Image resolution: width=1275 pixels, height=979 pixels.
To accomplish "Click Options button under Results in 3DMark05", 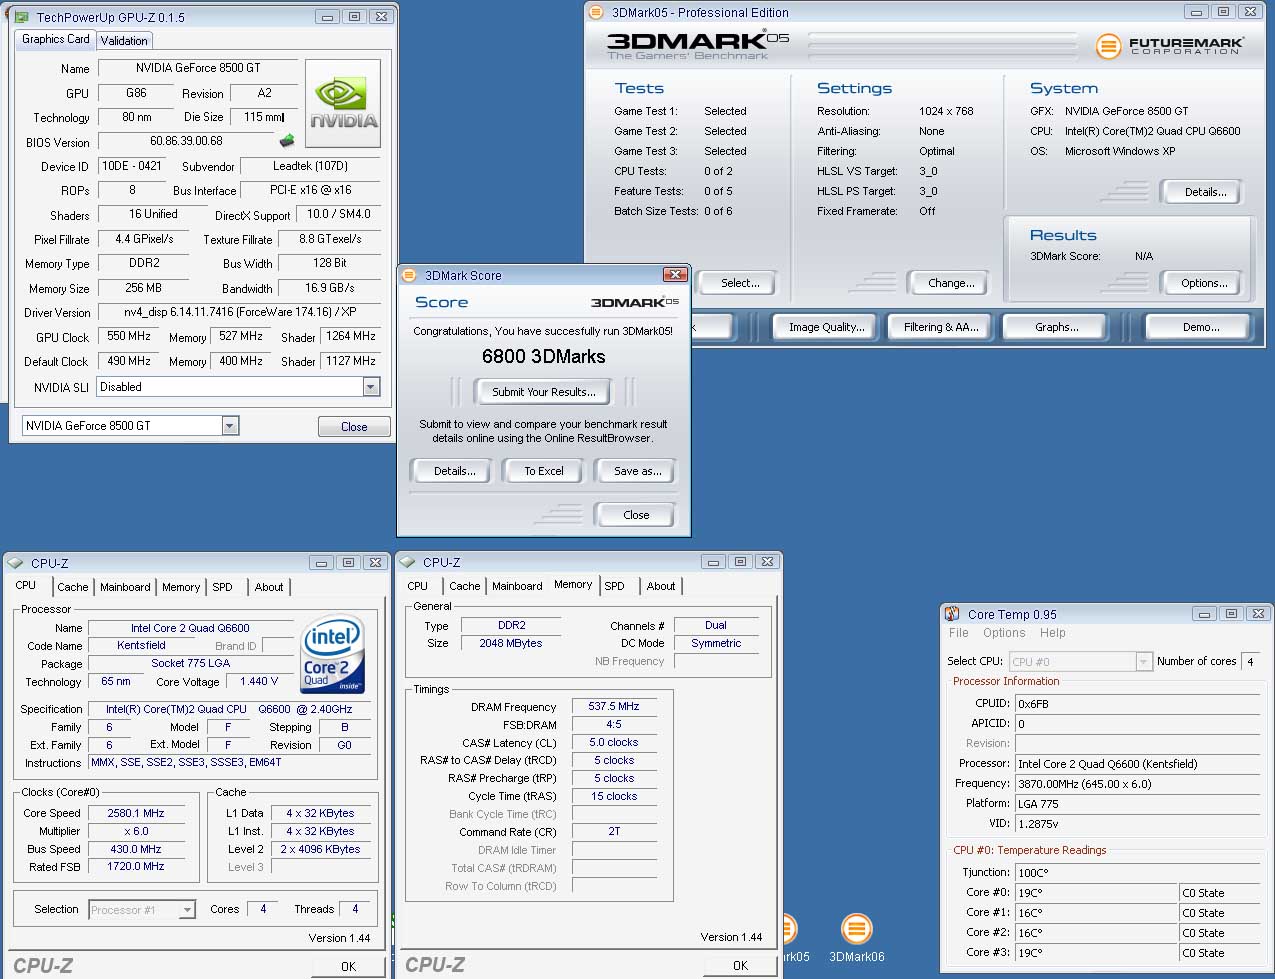I will 1204,283.
